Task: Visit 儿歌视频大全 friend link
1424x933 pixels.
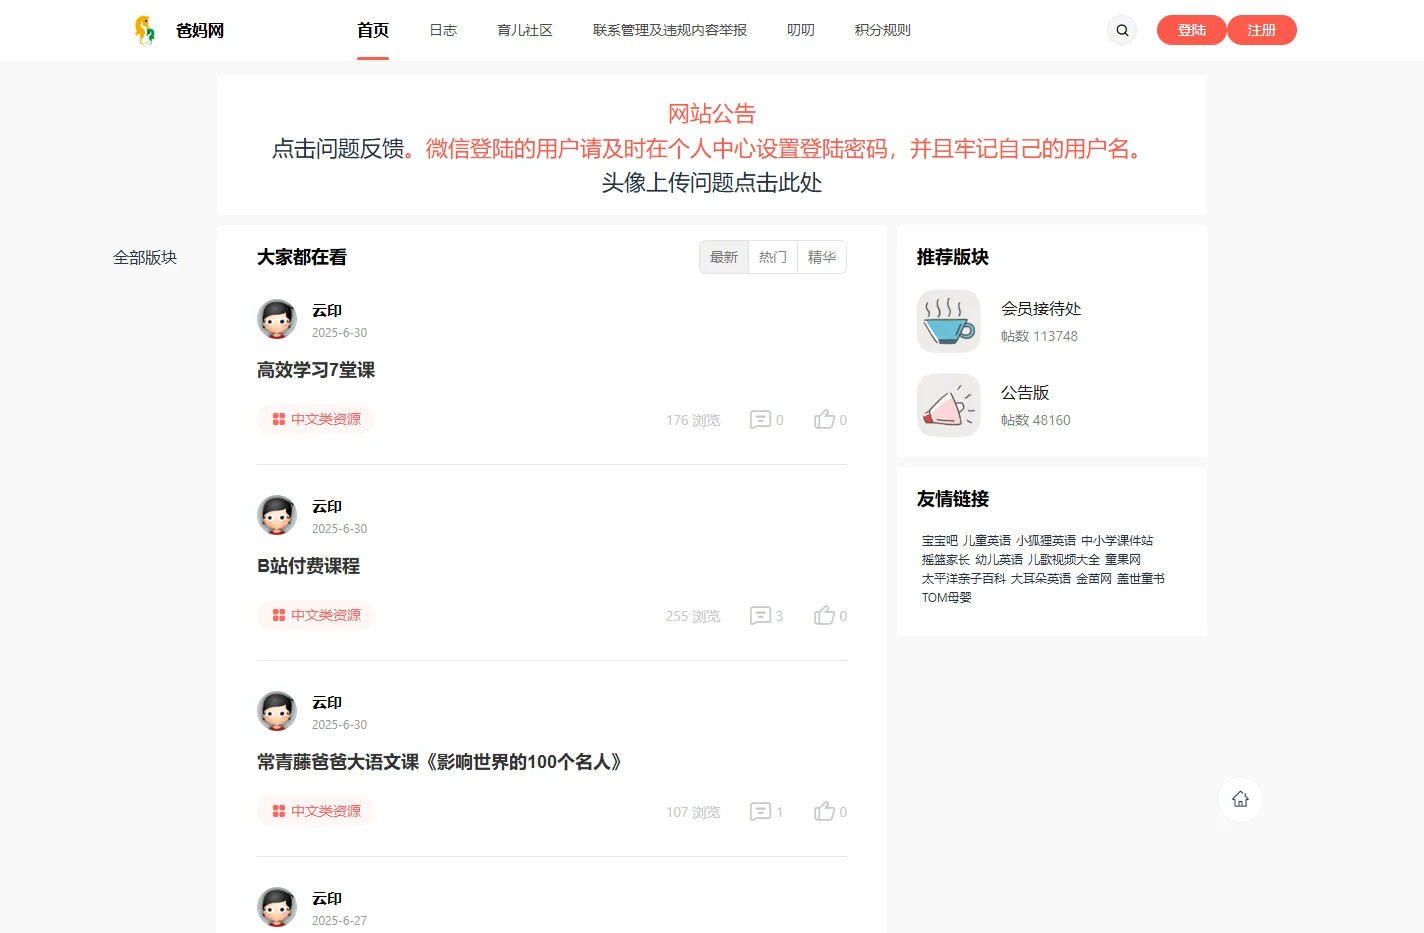Action: pyautogui.click(x=1064, y=559)
